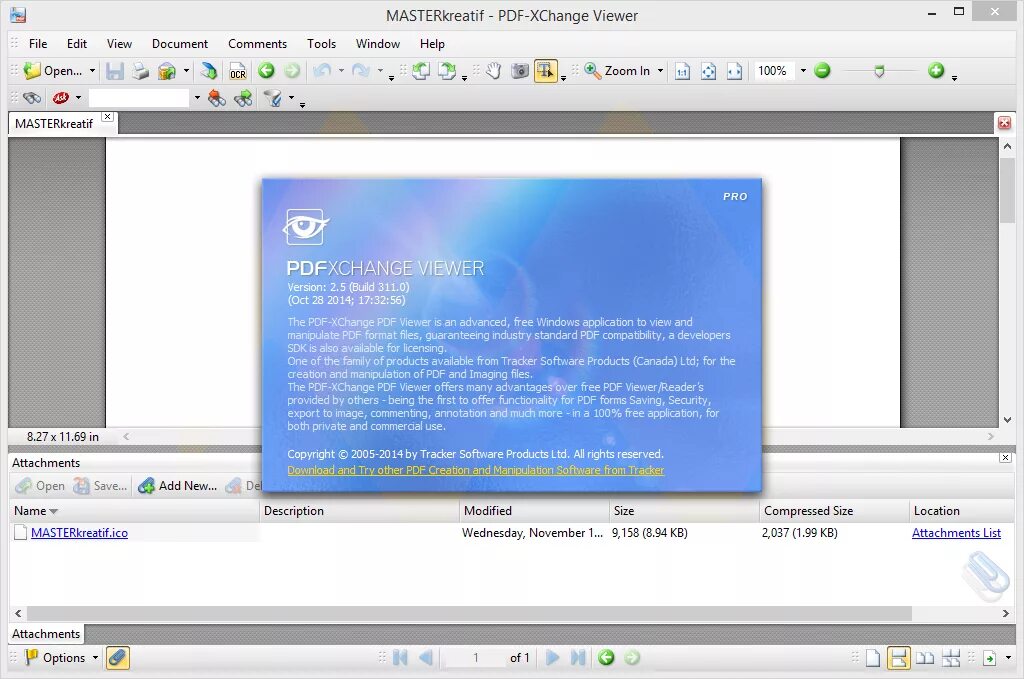Expand the Ask provider dropdown arrow
Viewport: 1024px width, 679px height.
(78, 98)
